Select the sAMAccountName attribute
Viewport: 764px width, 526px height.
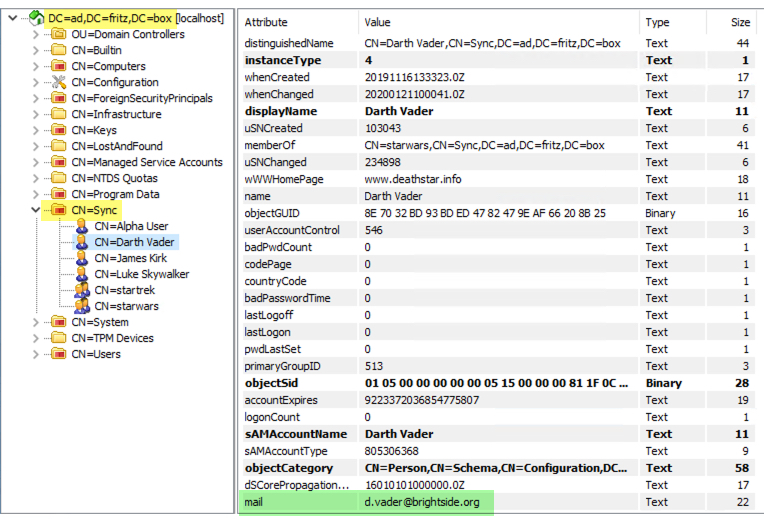296,434
